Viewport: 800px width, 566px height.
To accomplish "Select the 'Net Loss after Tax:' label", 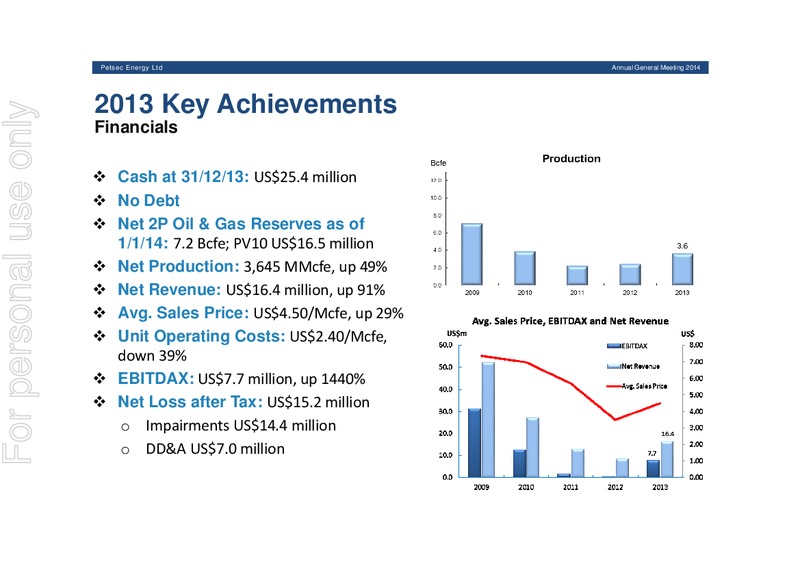I will [190, 402].
